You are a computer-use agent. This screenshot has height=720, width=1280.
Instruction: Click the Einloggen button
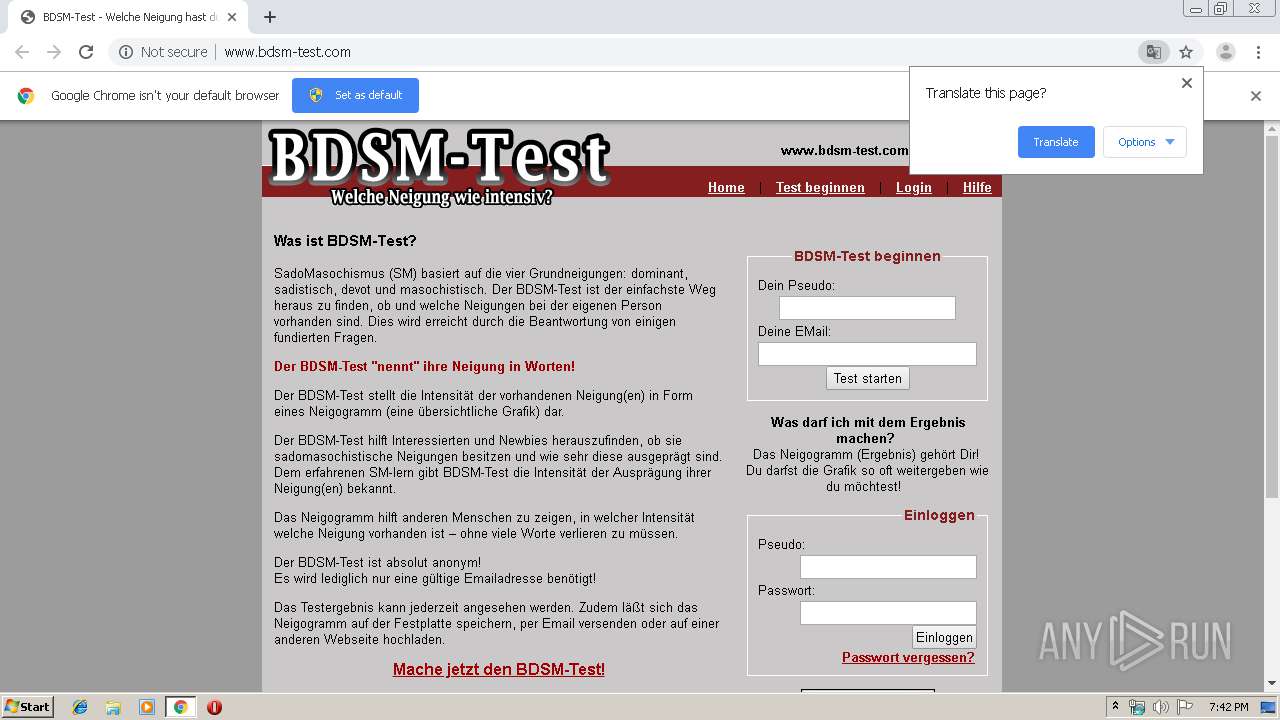(944, 637)
